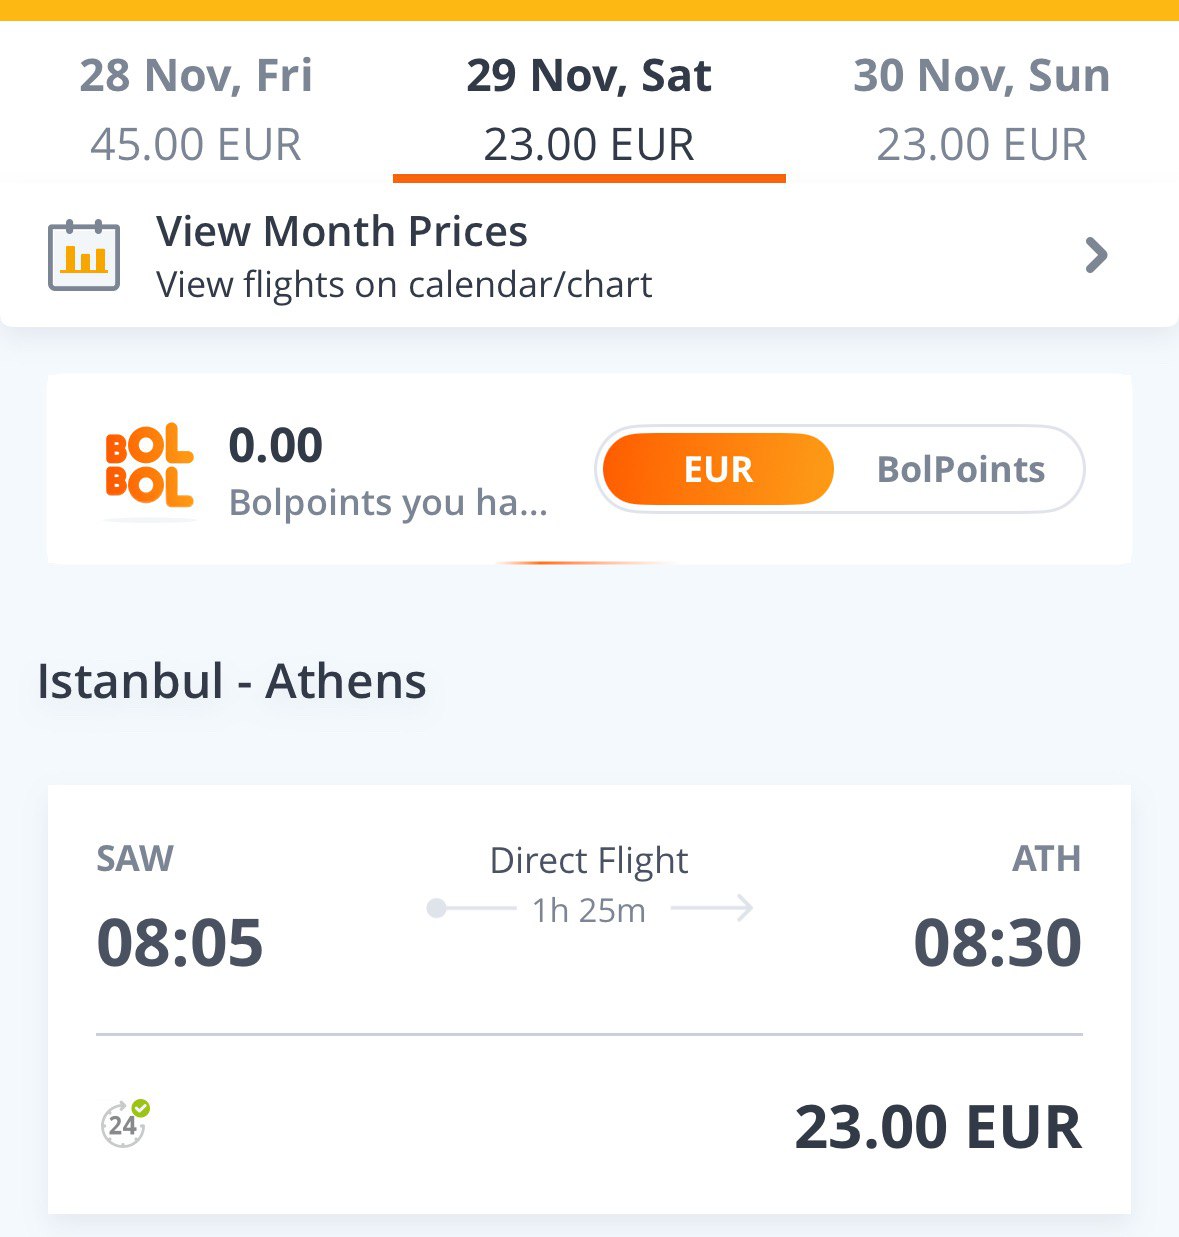This screenshot has width=1179, height=1237.
Task: Select the SAW 08:05 departure flight card
Action: pos(589,999)
